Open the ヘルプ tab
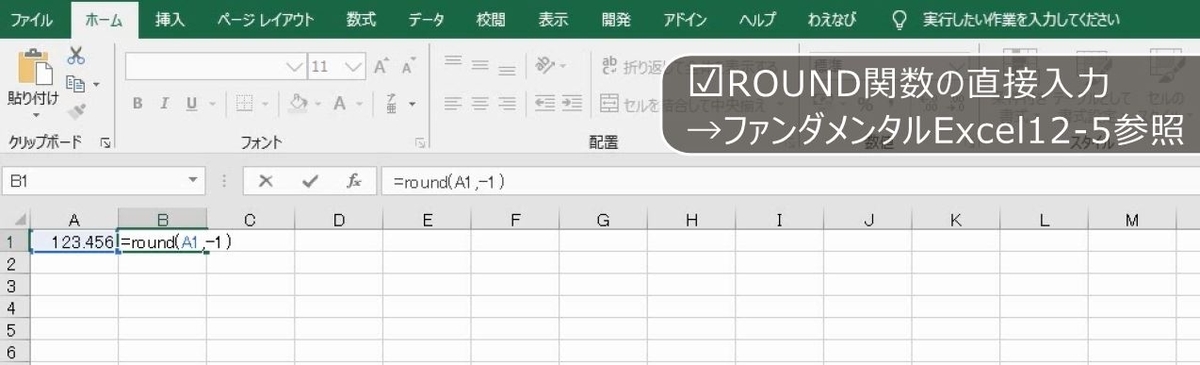Image resolution: width=1200 pixels, height=365 pixels. pos(757,20)
